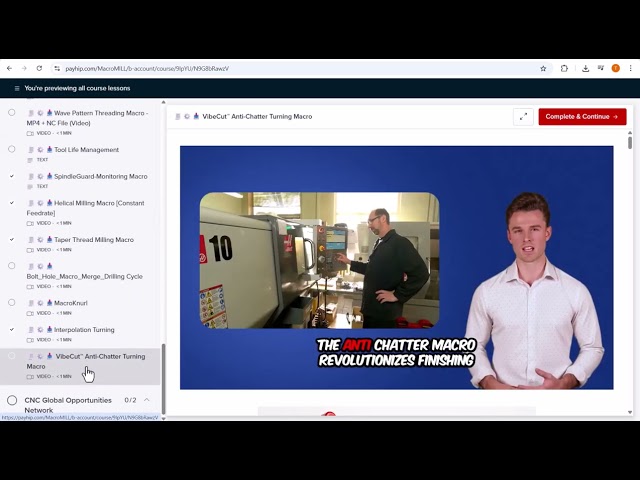
Task: Click video icon under VibeCut sidebar lesson
Action: (x=30, y=376)
